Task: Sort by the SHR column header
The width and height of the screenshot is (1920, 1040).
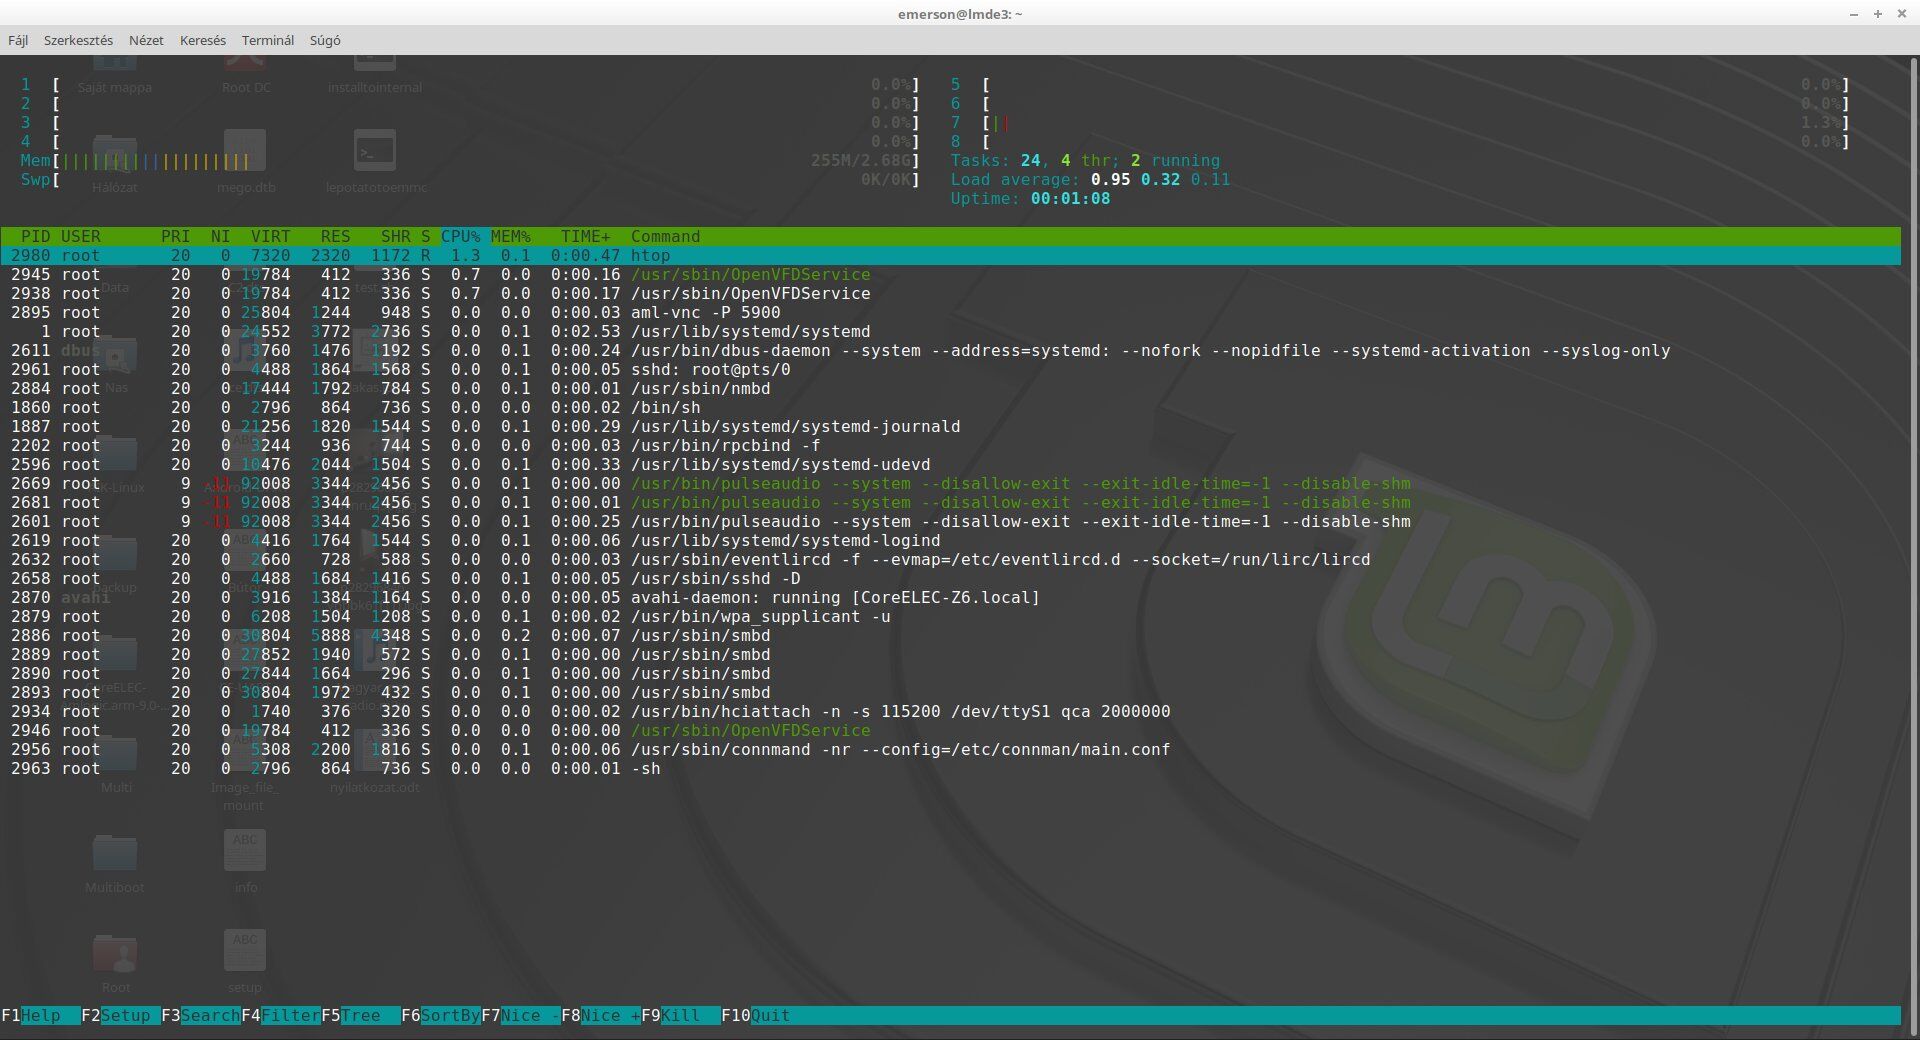Action: pyautogui.click(x=395, y=237)
